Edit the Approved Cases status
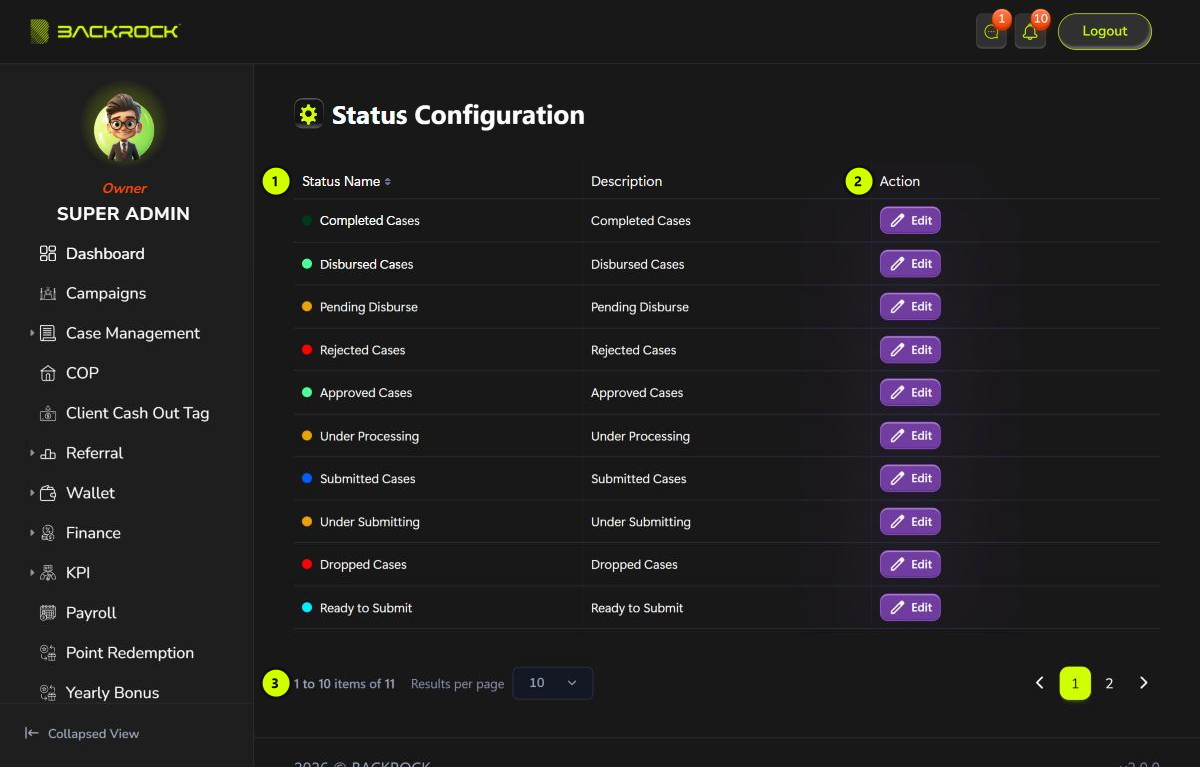1200x767 pixels. [x=910, y=393]
